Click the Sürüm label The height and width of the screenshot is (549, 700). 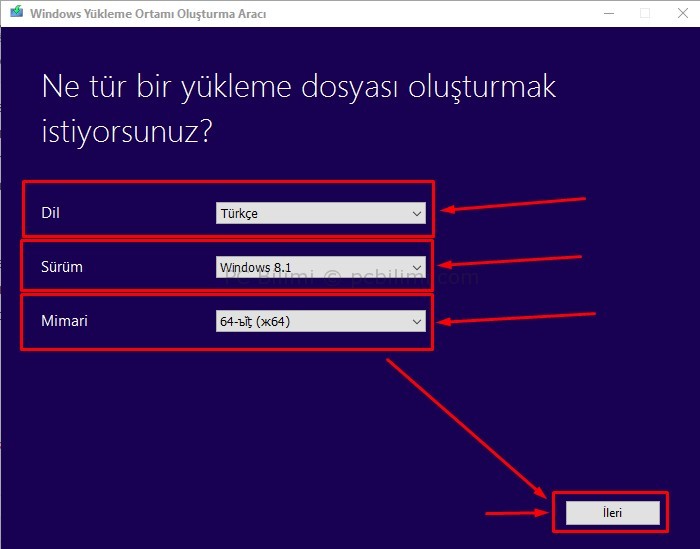tap(62, 267)
